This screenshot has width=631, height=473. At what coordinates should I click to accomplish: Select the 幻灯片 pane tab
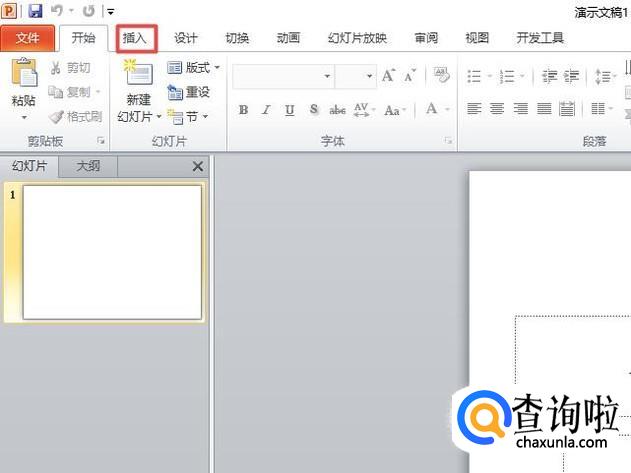tap(29, 166)
